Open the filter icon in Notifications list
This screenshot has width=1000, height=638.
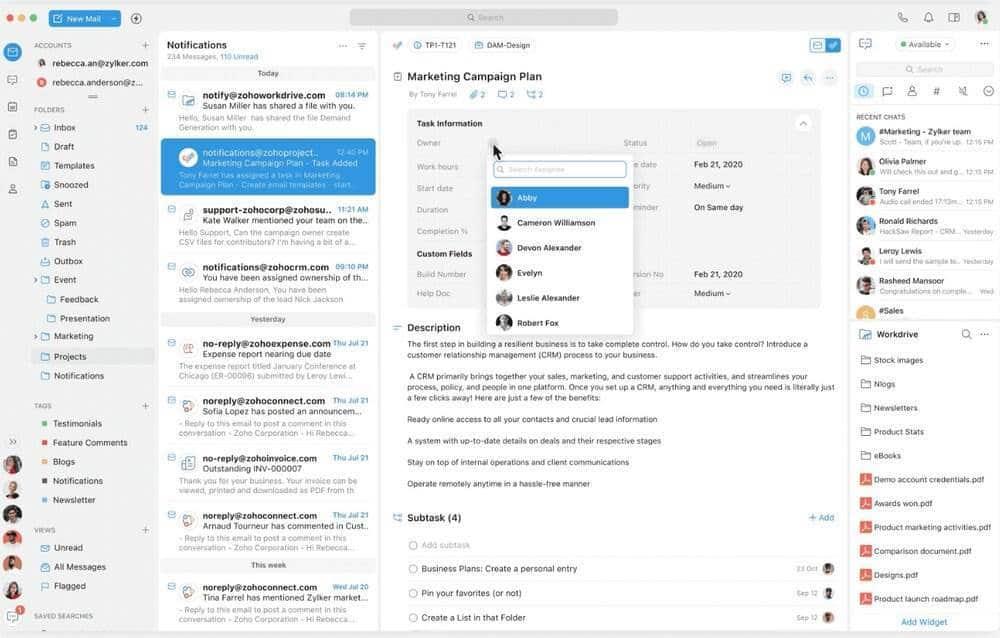(362, 46)
